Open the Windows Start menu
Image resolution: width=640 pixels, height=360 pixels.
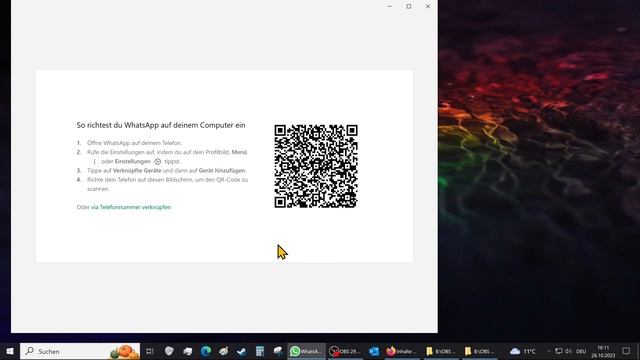click(x=10, y=351)
